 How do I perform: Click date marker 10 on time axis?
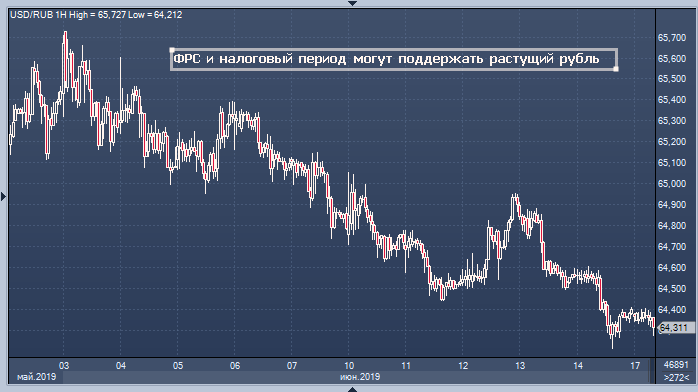(349, 366)
